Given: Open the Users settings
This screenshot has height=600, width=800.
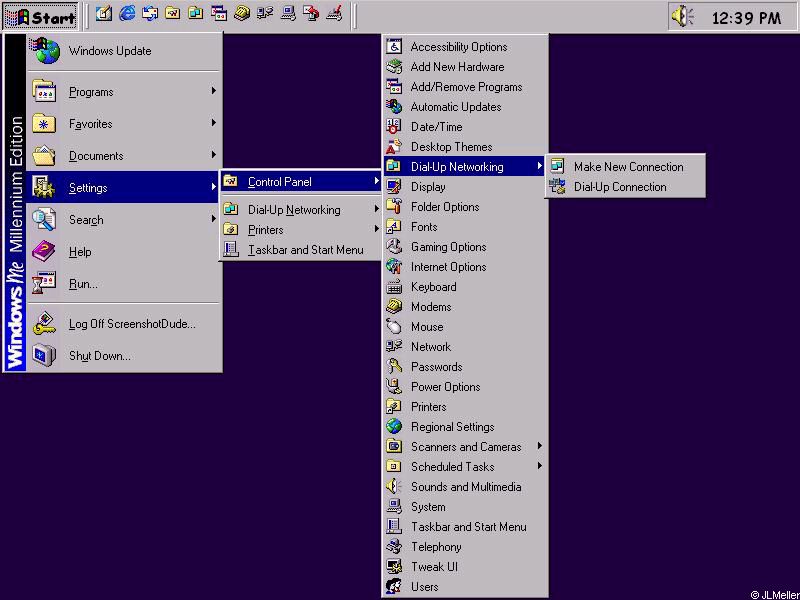Looking at the screenshot, I should (465, 587).
